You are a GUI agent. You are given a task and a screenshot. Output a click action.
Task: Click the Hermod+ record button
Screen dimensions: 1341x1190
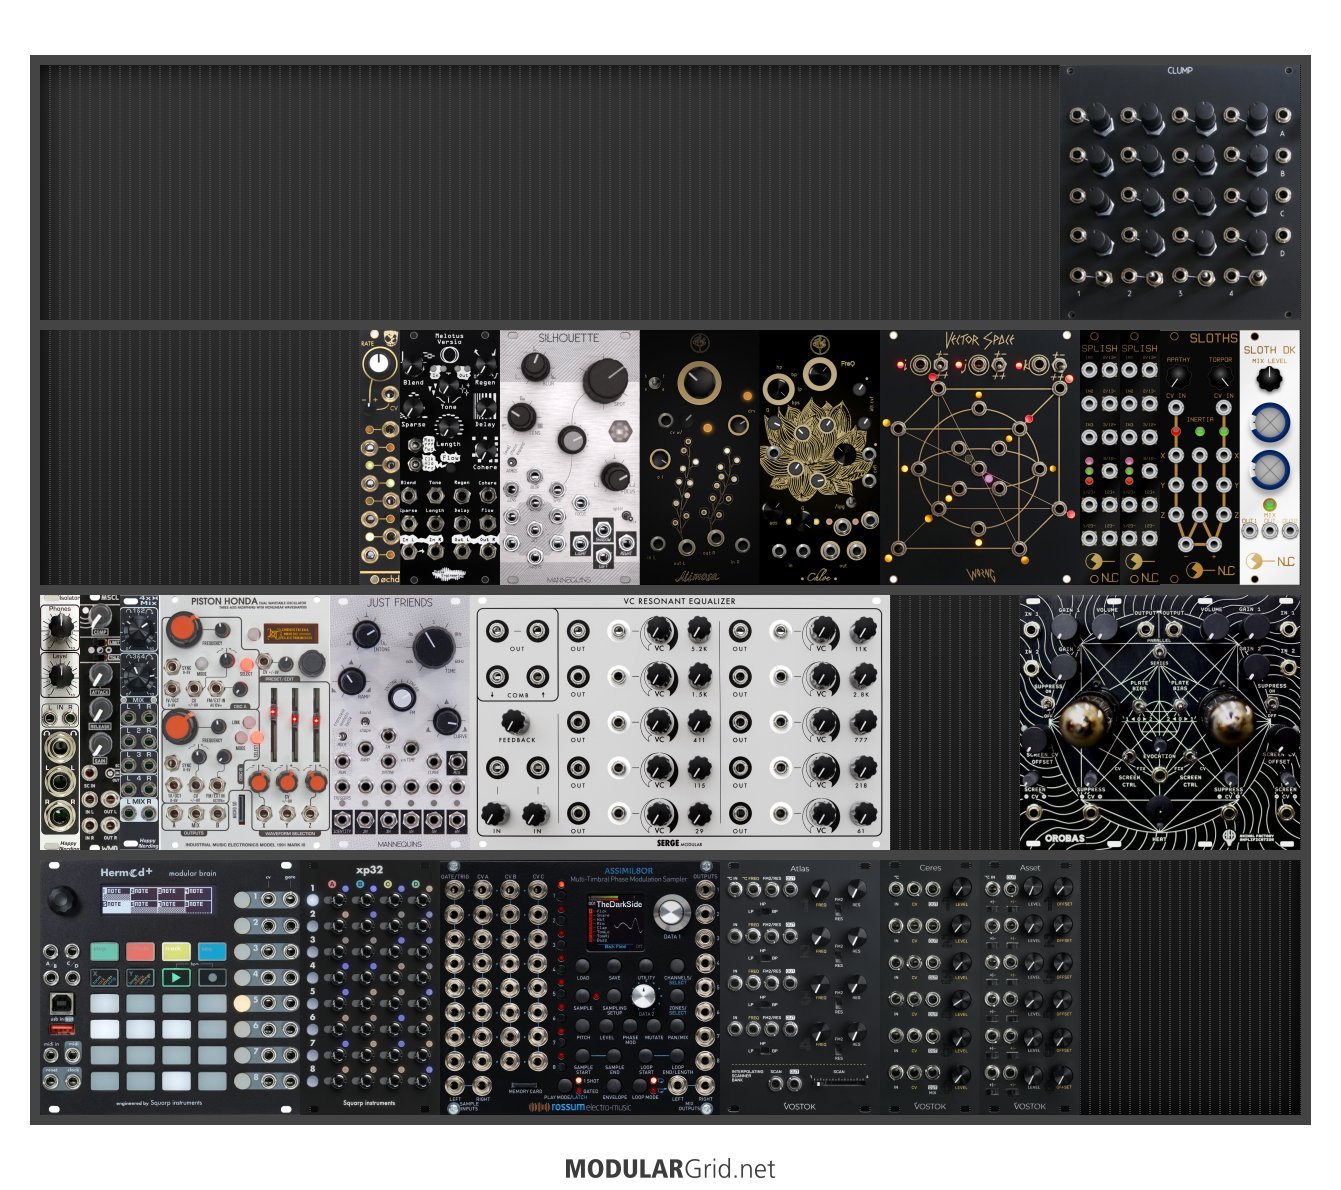click(212, 978)
